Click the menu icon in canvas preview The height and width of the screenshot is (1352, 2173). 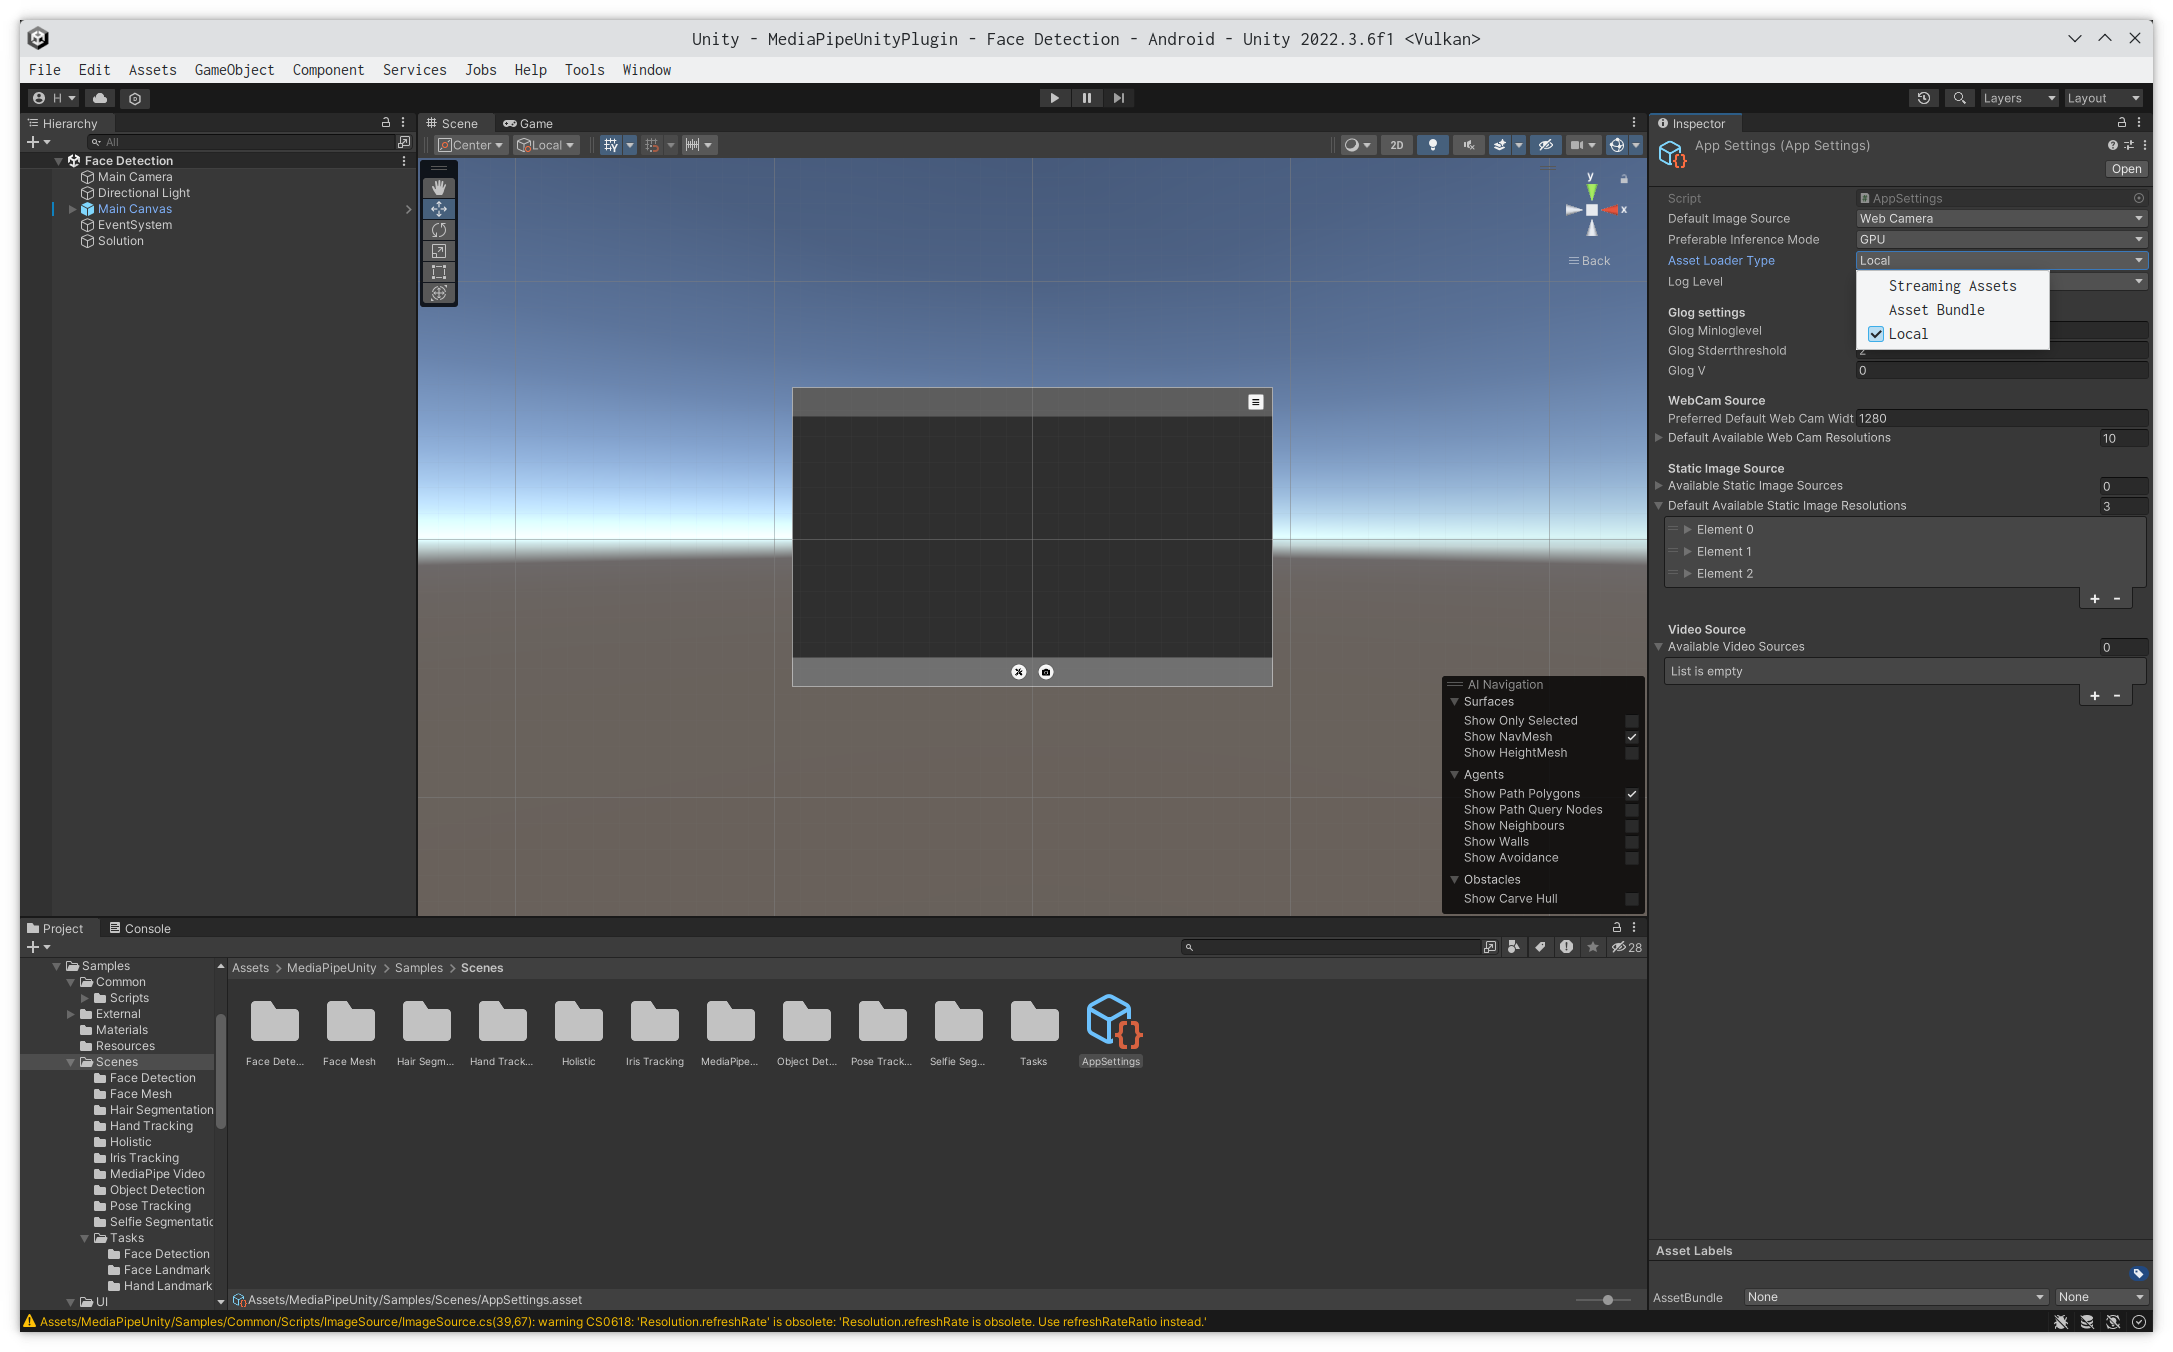[1256, 402]
